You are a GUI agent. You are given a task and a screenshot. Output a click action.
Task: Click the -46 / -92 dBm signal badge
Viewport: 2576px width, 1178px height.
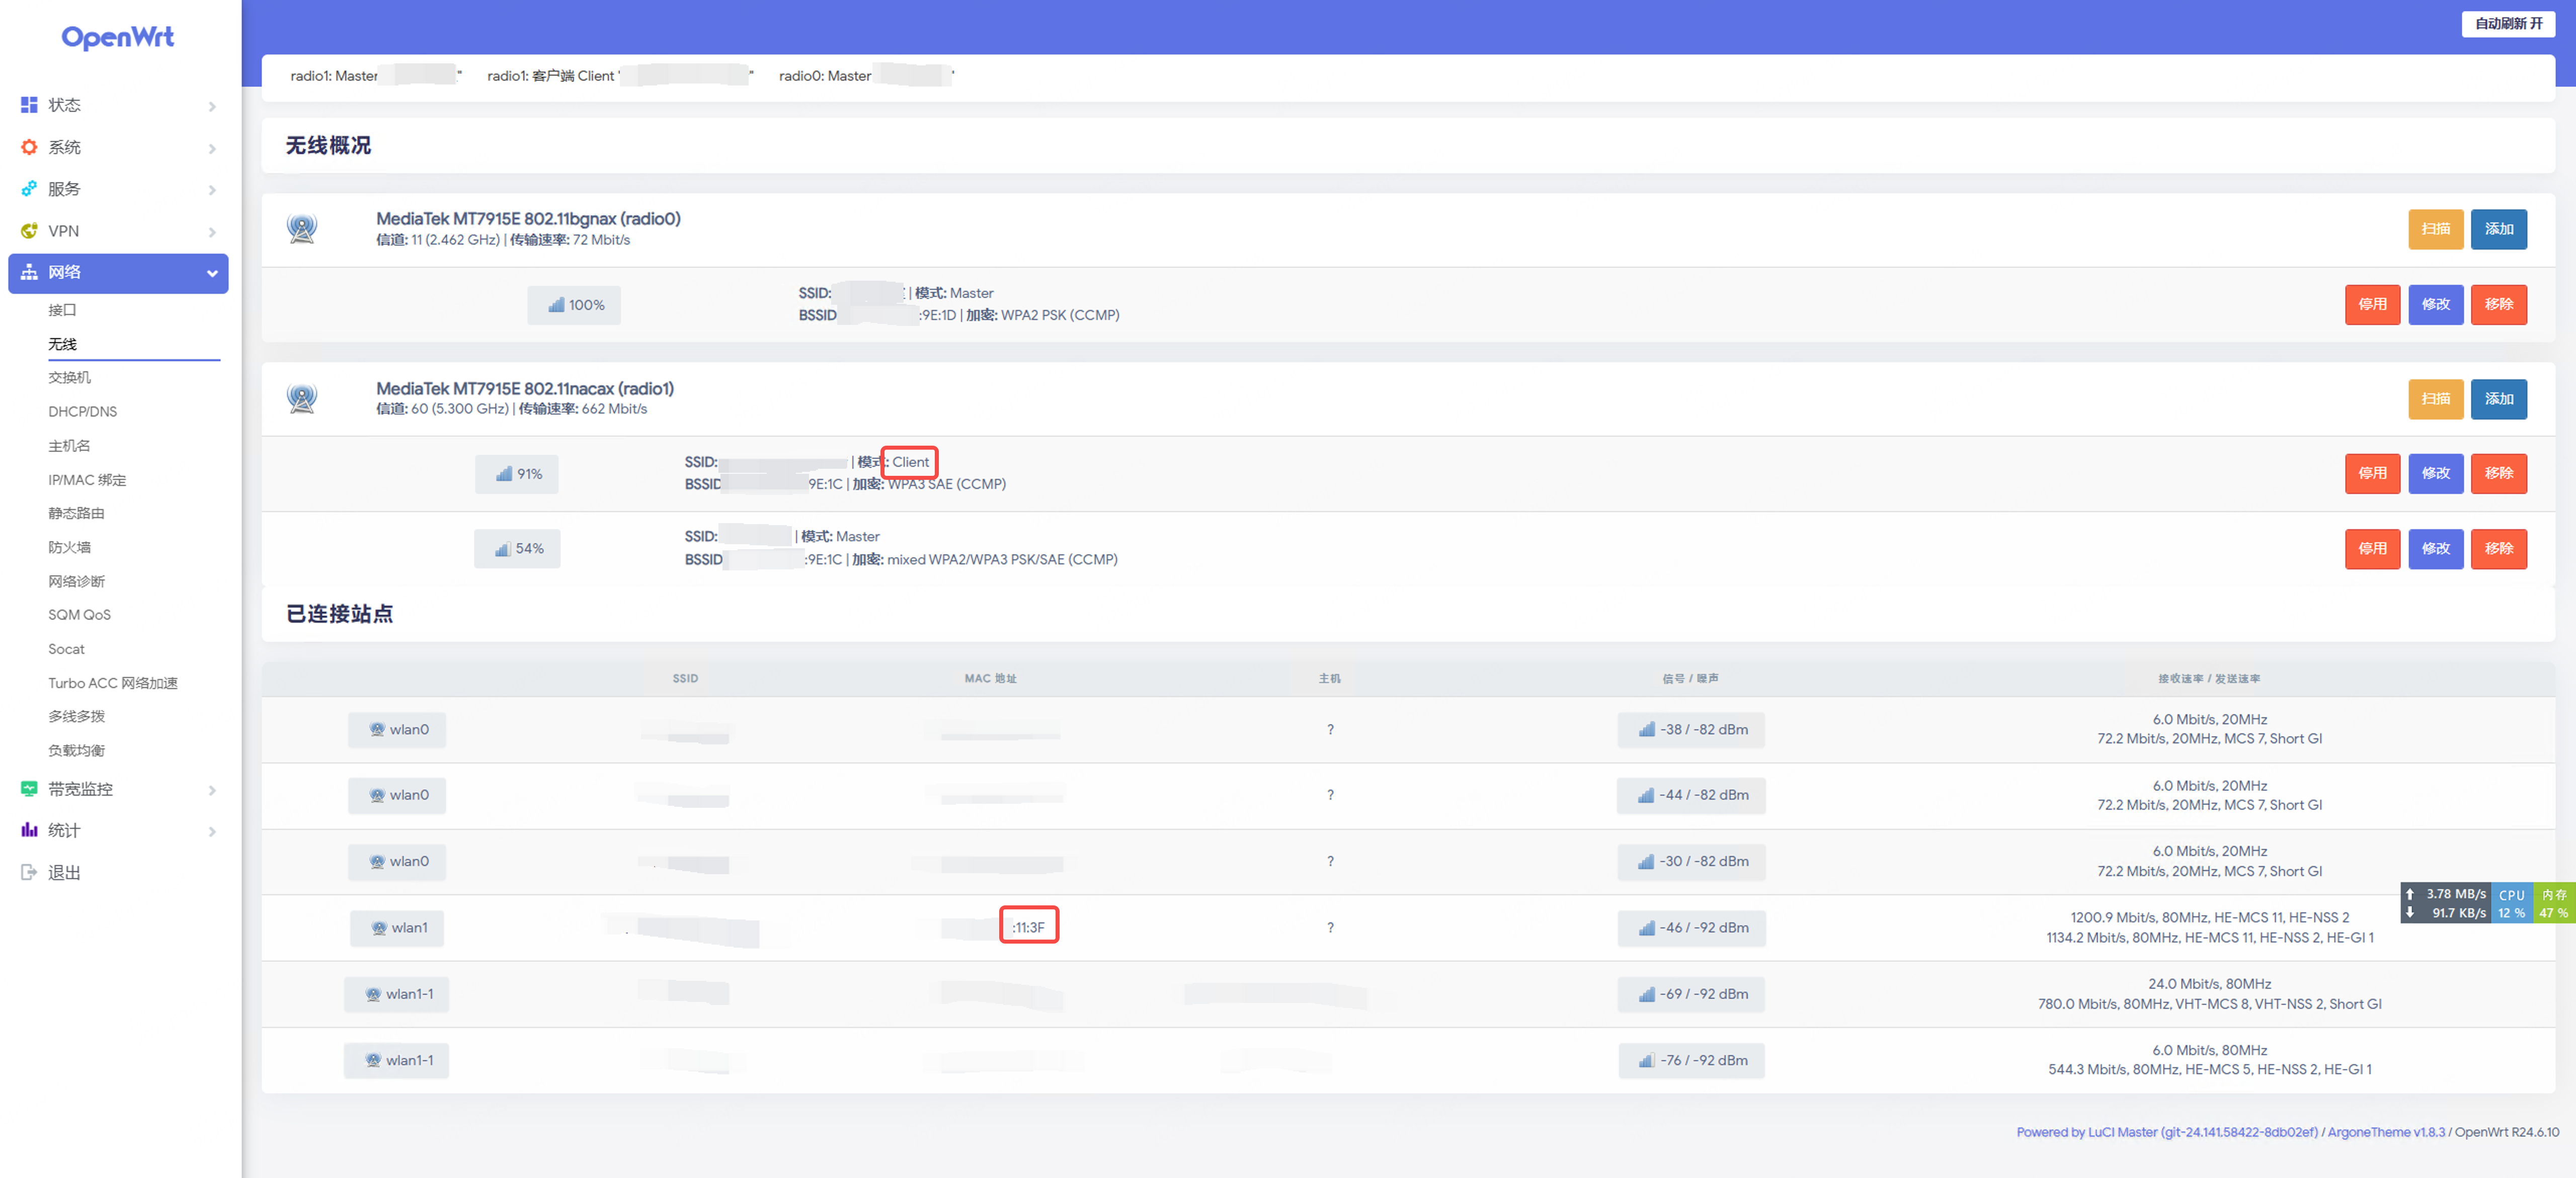click(1691, 928)
